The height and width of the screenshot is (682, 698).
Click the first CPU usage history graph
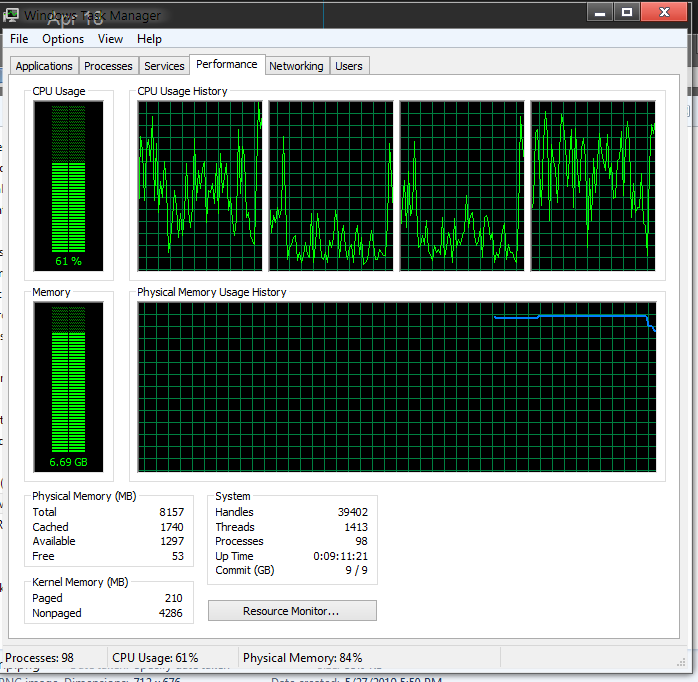coord(200,186)
